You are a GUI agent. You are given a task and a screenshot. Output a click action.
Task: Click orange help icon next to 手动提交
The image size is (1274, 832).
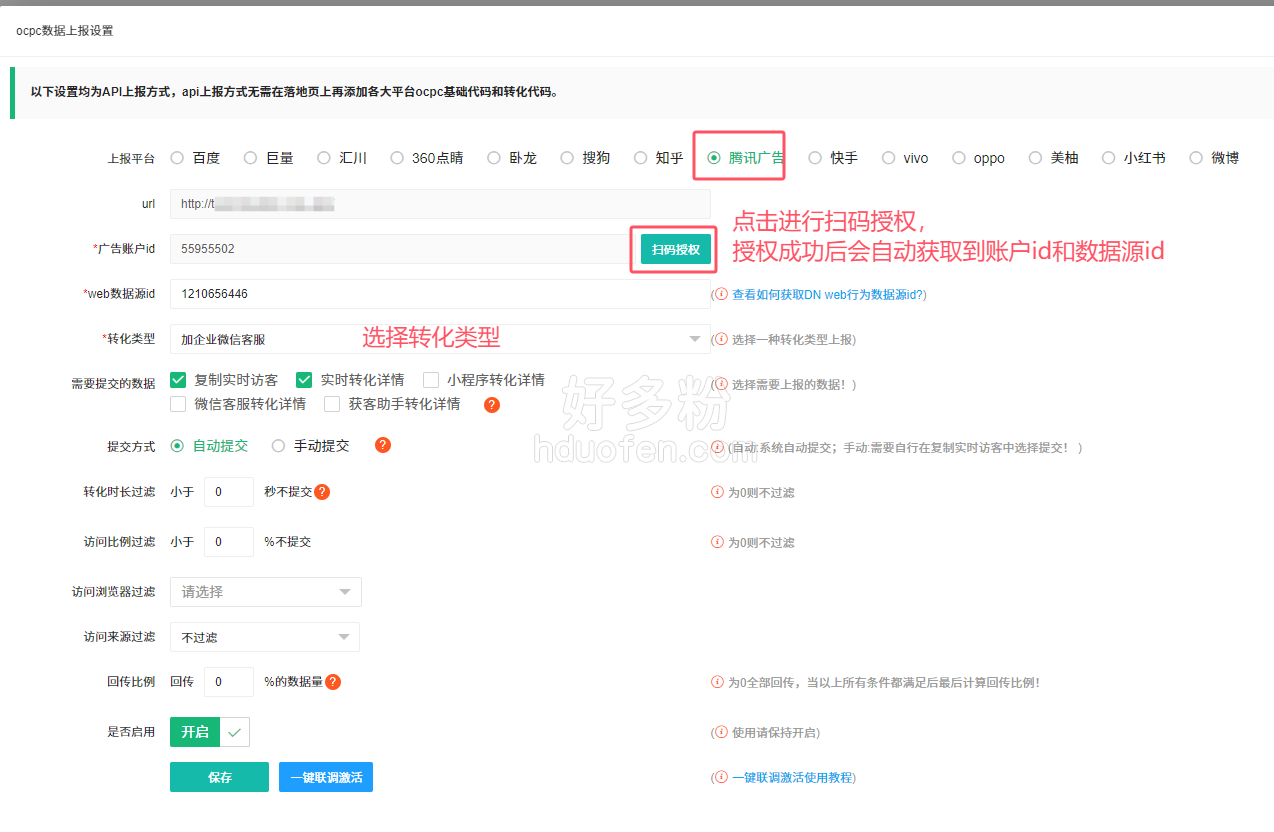point(383,446)
